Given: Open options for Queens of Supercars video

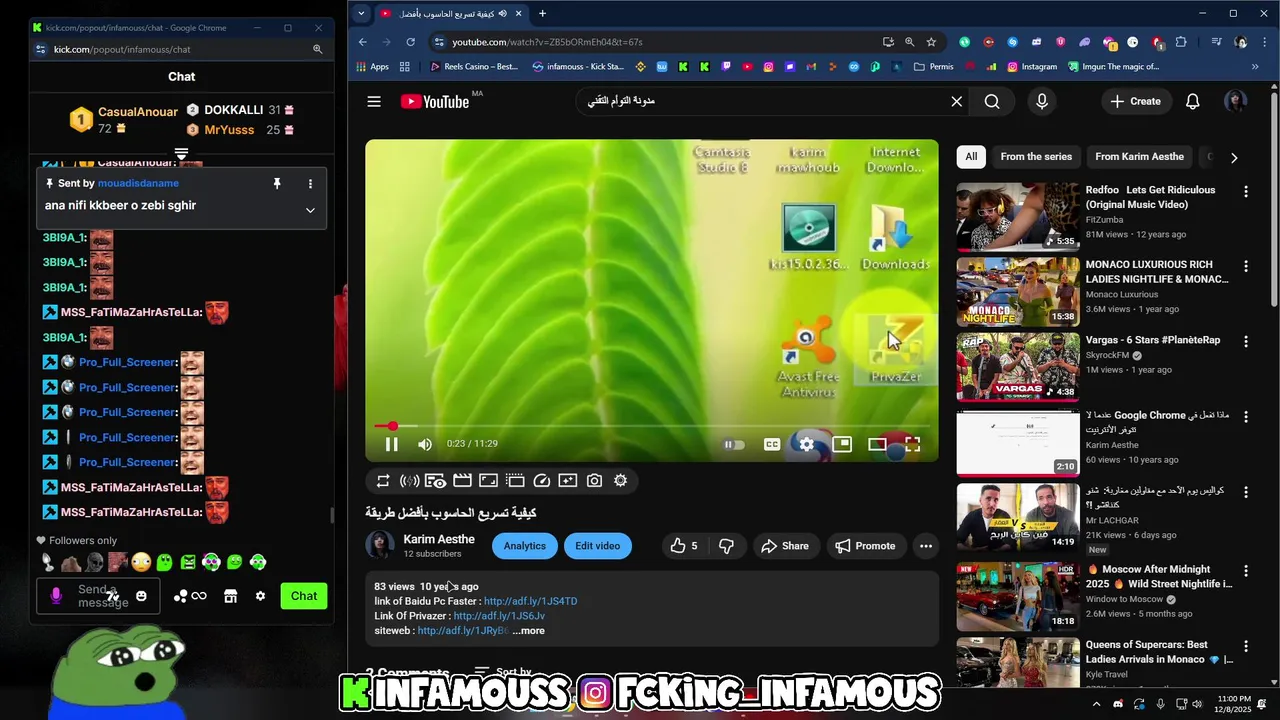Looking at the screenshot, I should [x=1246, y=646].
